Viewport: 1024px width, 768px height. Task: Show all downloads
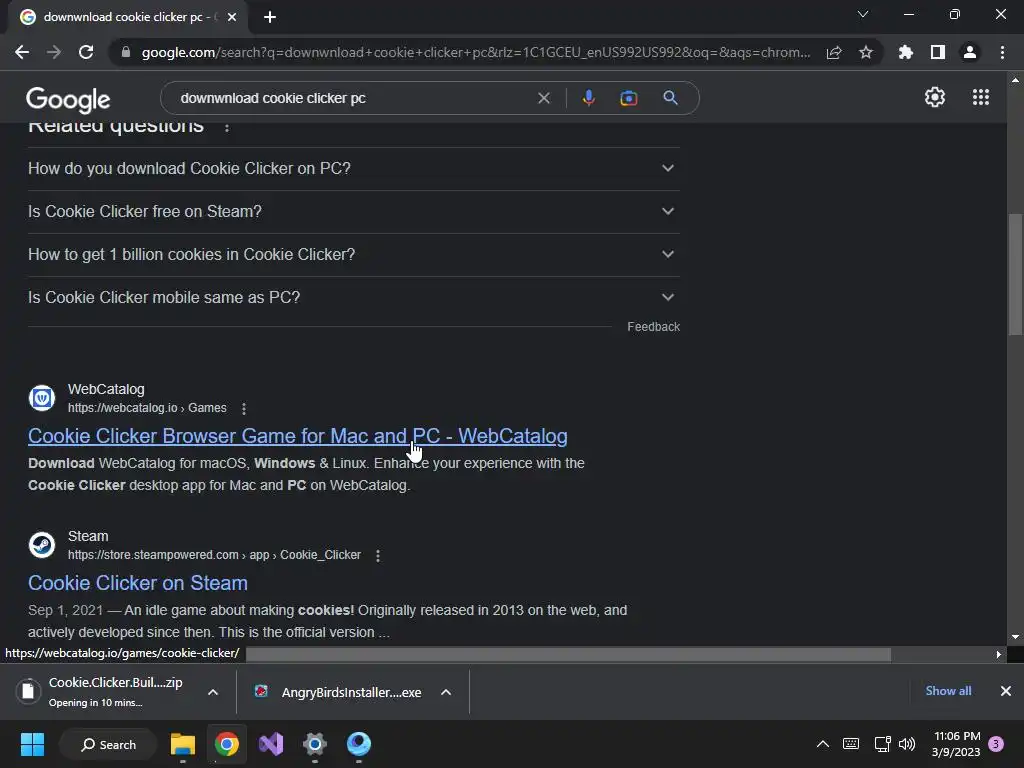pyautogui.click(x=948, y=691)
